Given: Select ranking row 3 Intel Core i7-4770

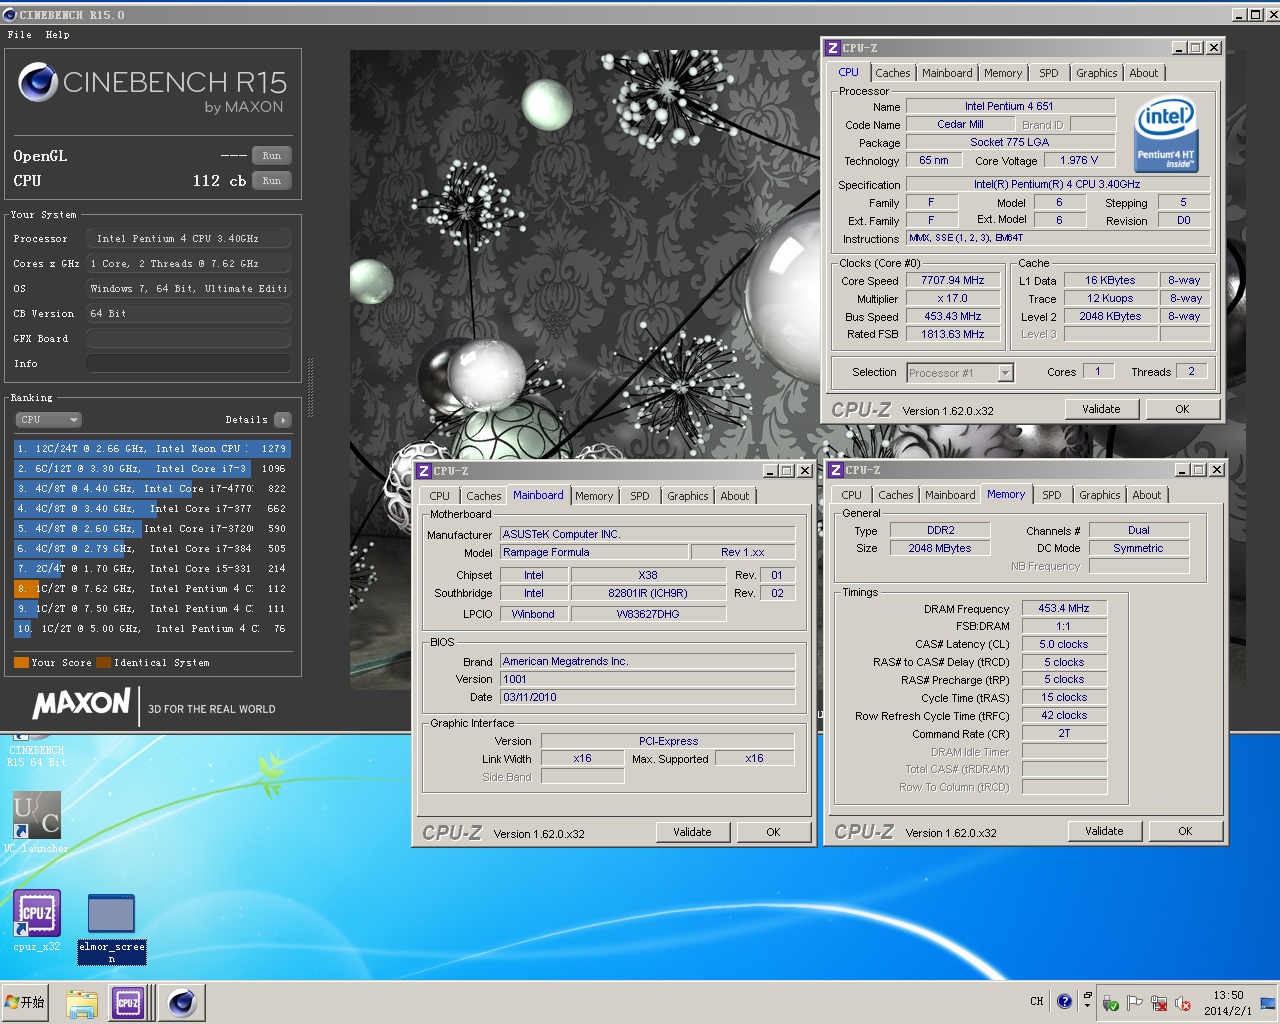Looking at the screenshot, I should point(152,489).
